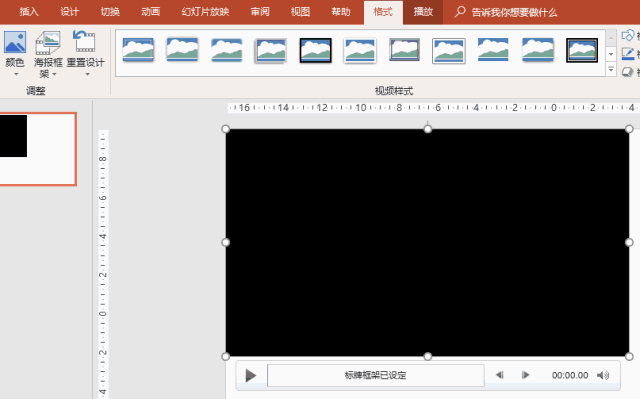Step forward one frame in video controls
This screenshot has width=640, height=399.
pos(525,375)
